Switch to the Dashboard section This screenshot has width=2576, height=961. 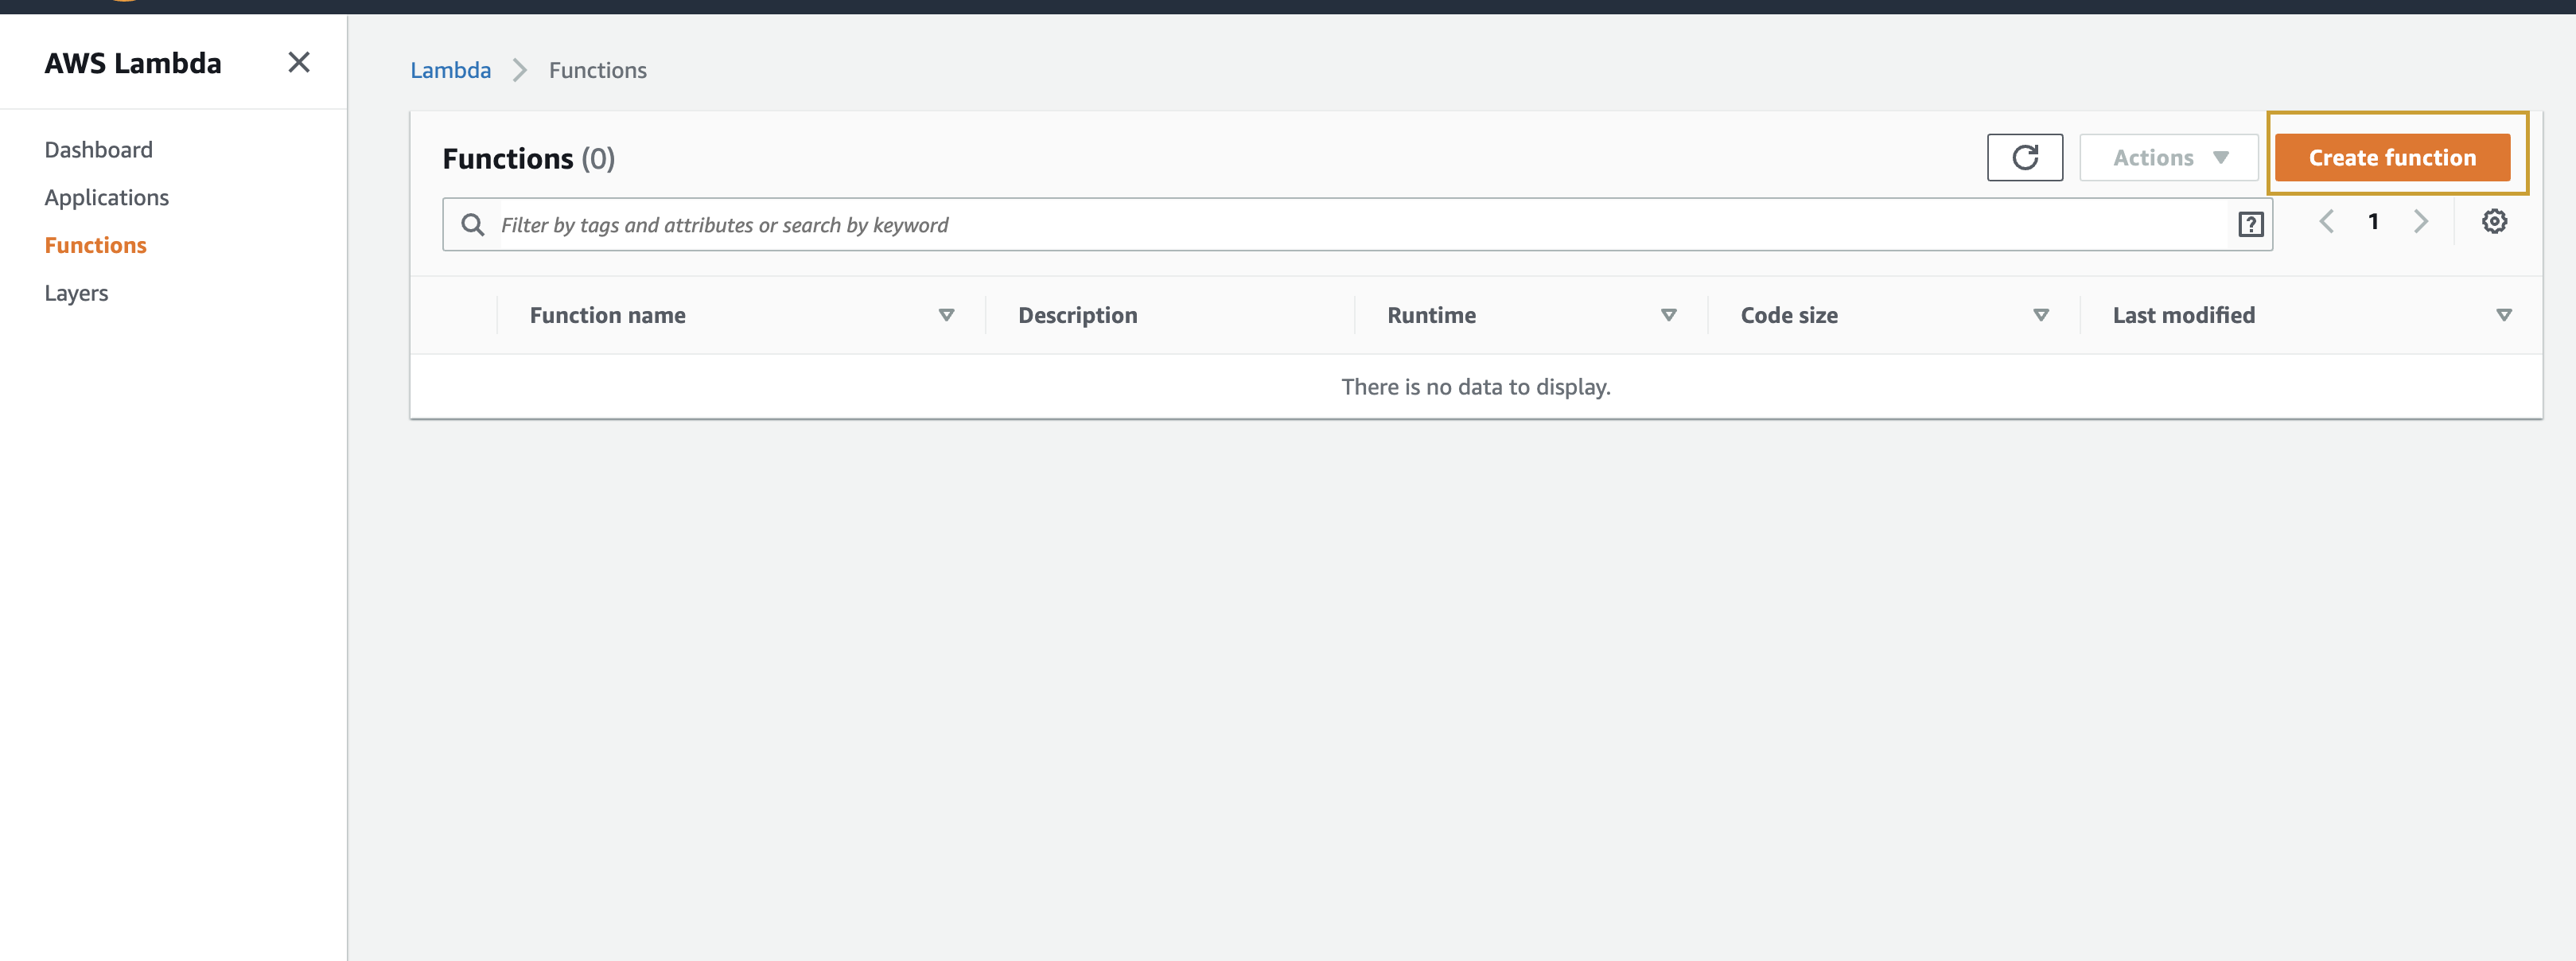pos(98,149)
